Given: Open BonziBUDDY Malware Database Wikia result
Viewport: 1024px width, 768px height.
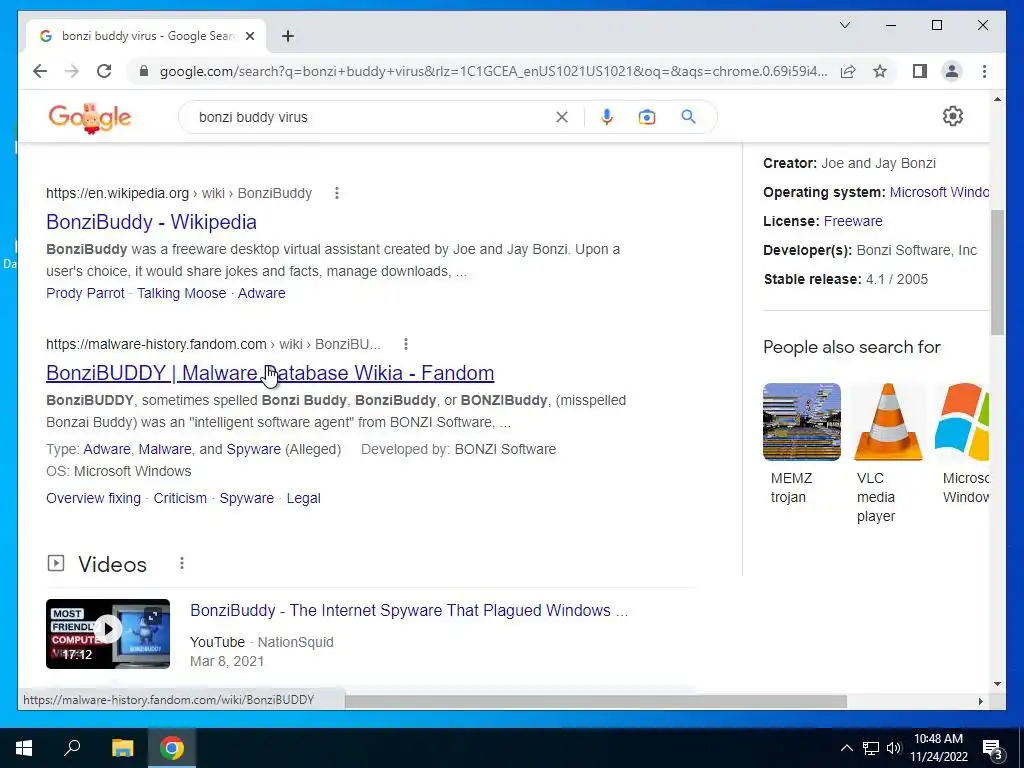Looking at the screenshot, I should (270, 373).
